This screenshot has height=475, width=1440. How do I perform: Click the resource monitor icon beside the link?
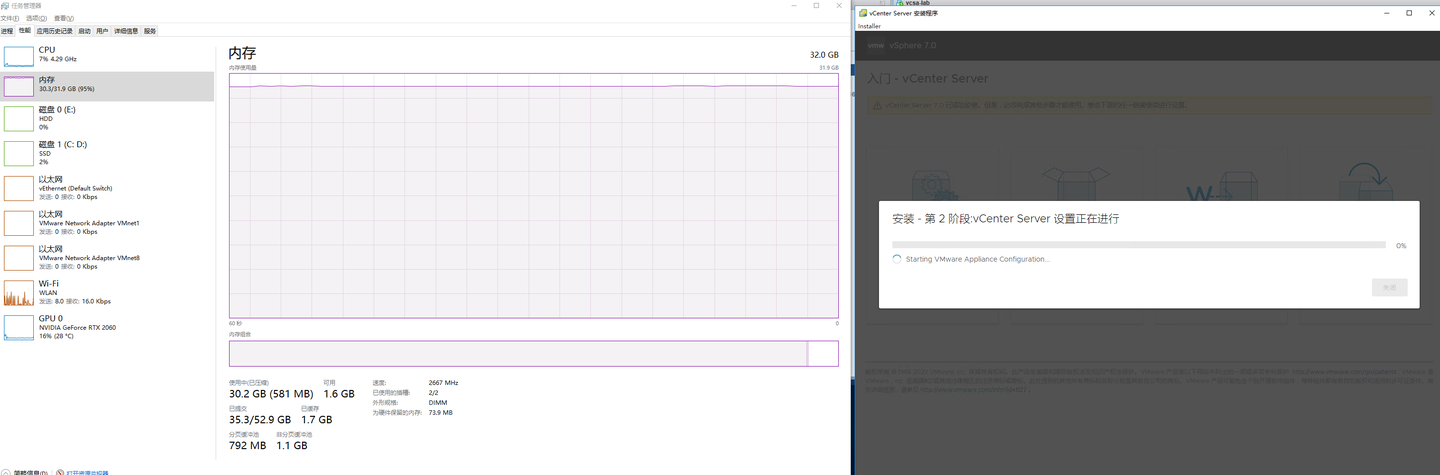(60, 472)
